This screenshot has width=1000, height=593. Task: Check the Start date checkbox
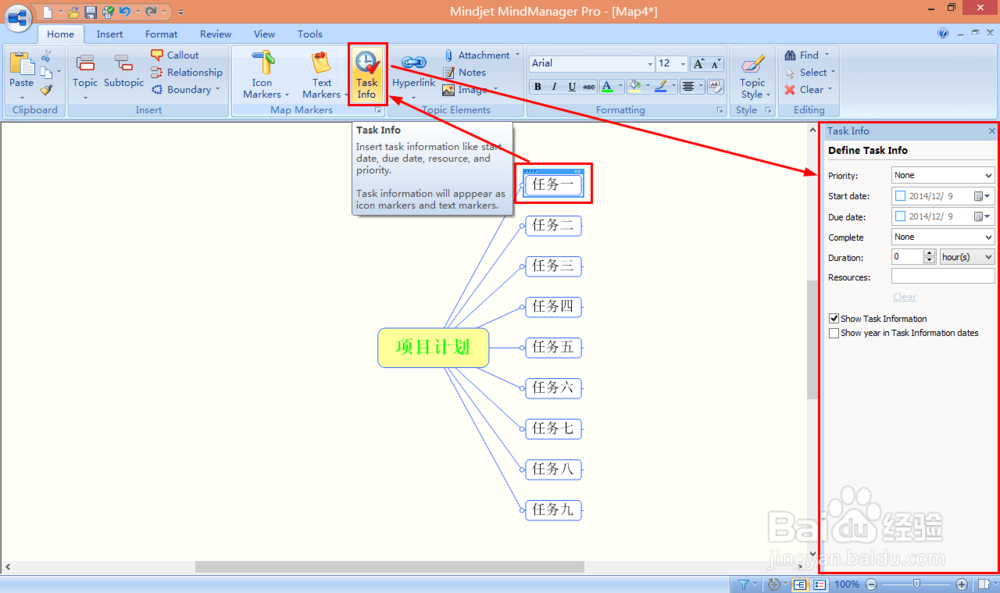point(900,196)
